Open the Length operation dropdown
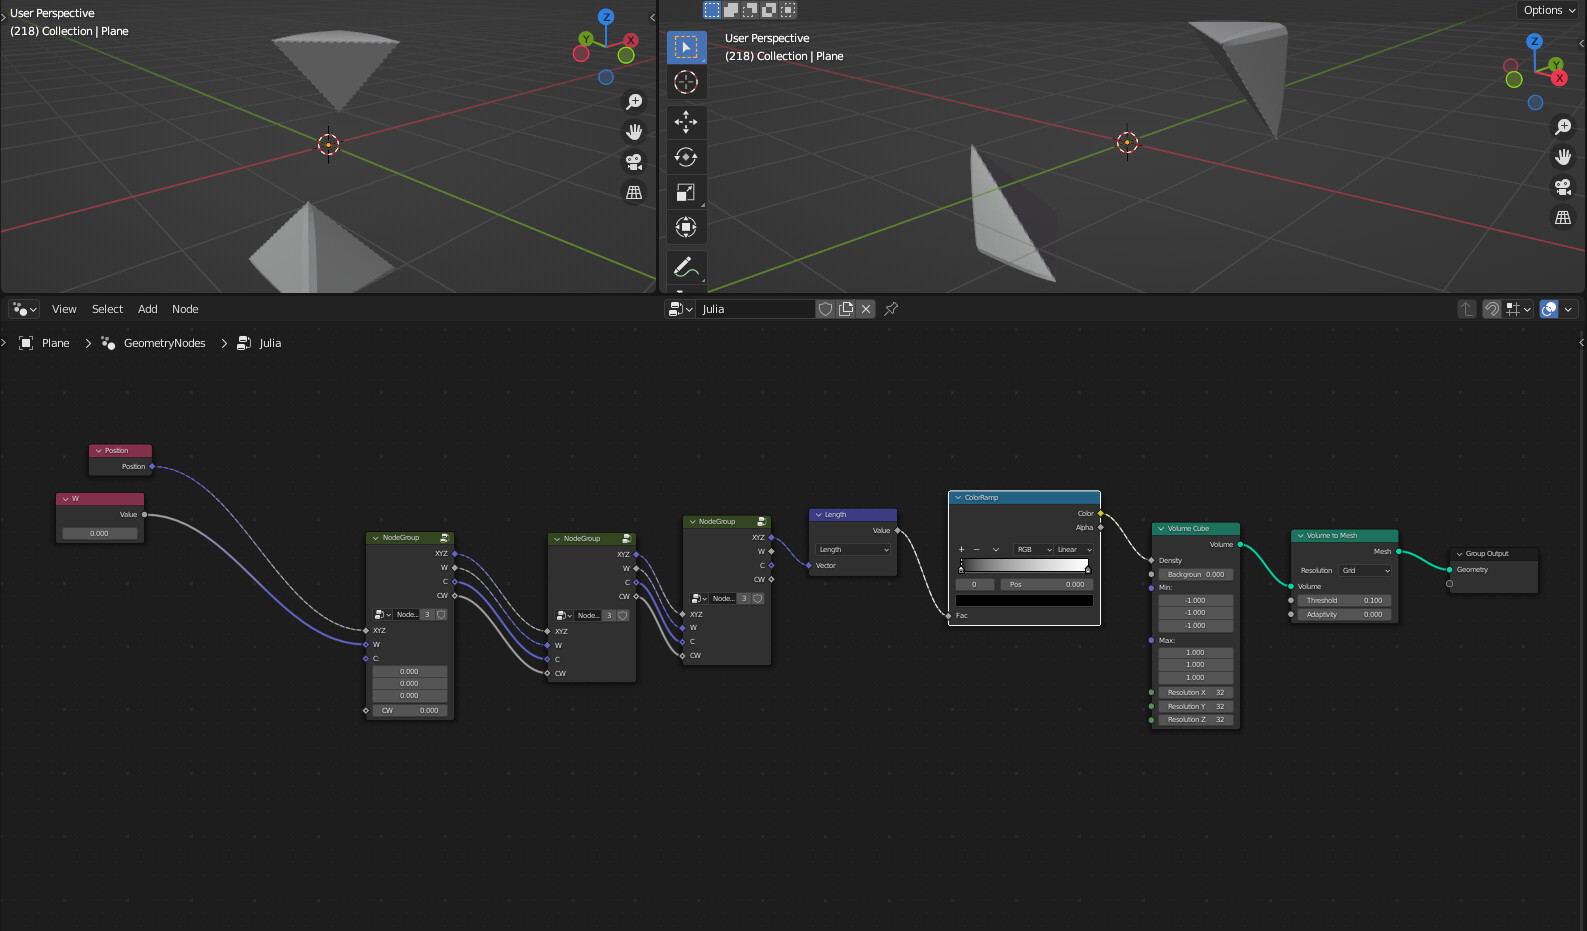 (x=853, y=549)
